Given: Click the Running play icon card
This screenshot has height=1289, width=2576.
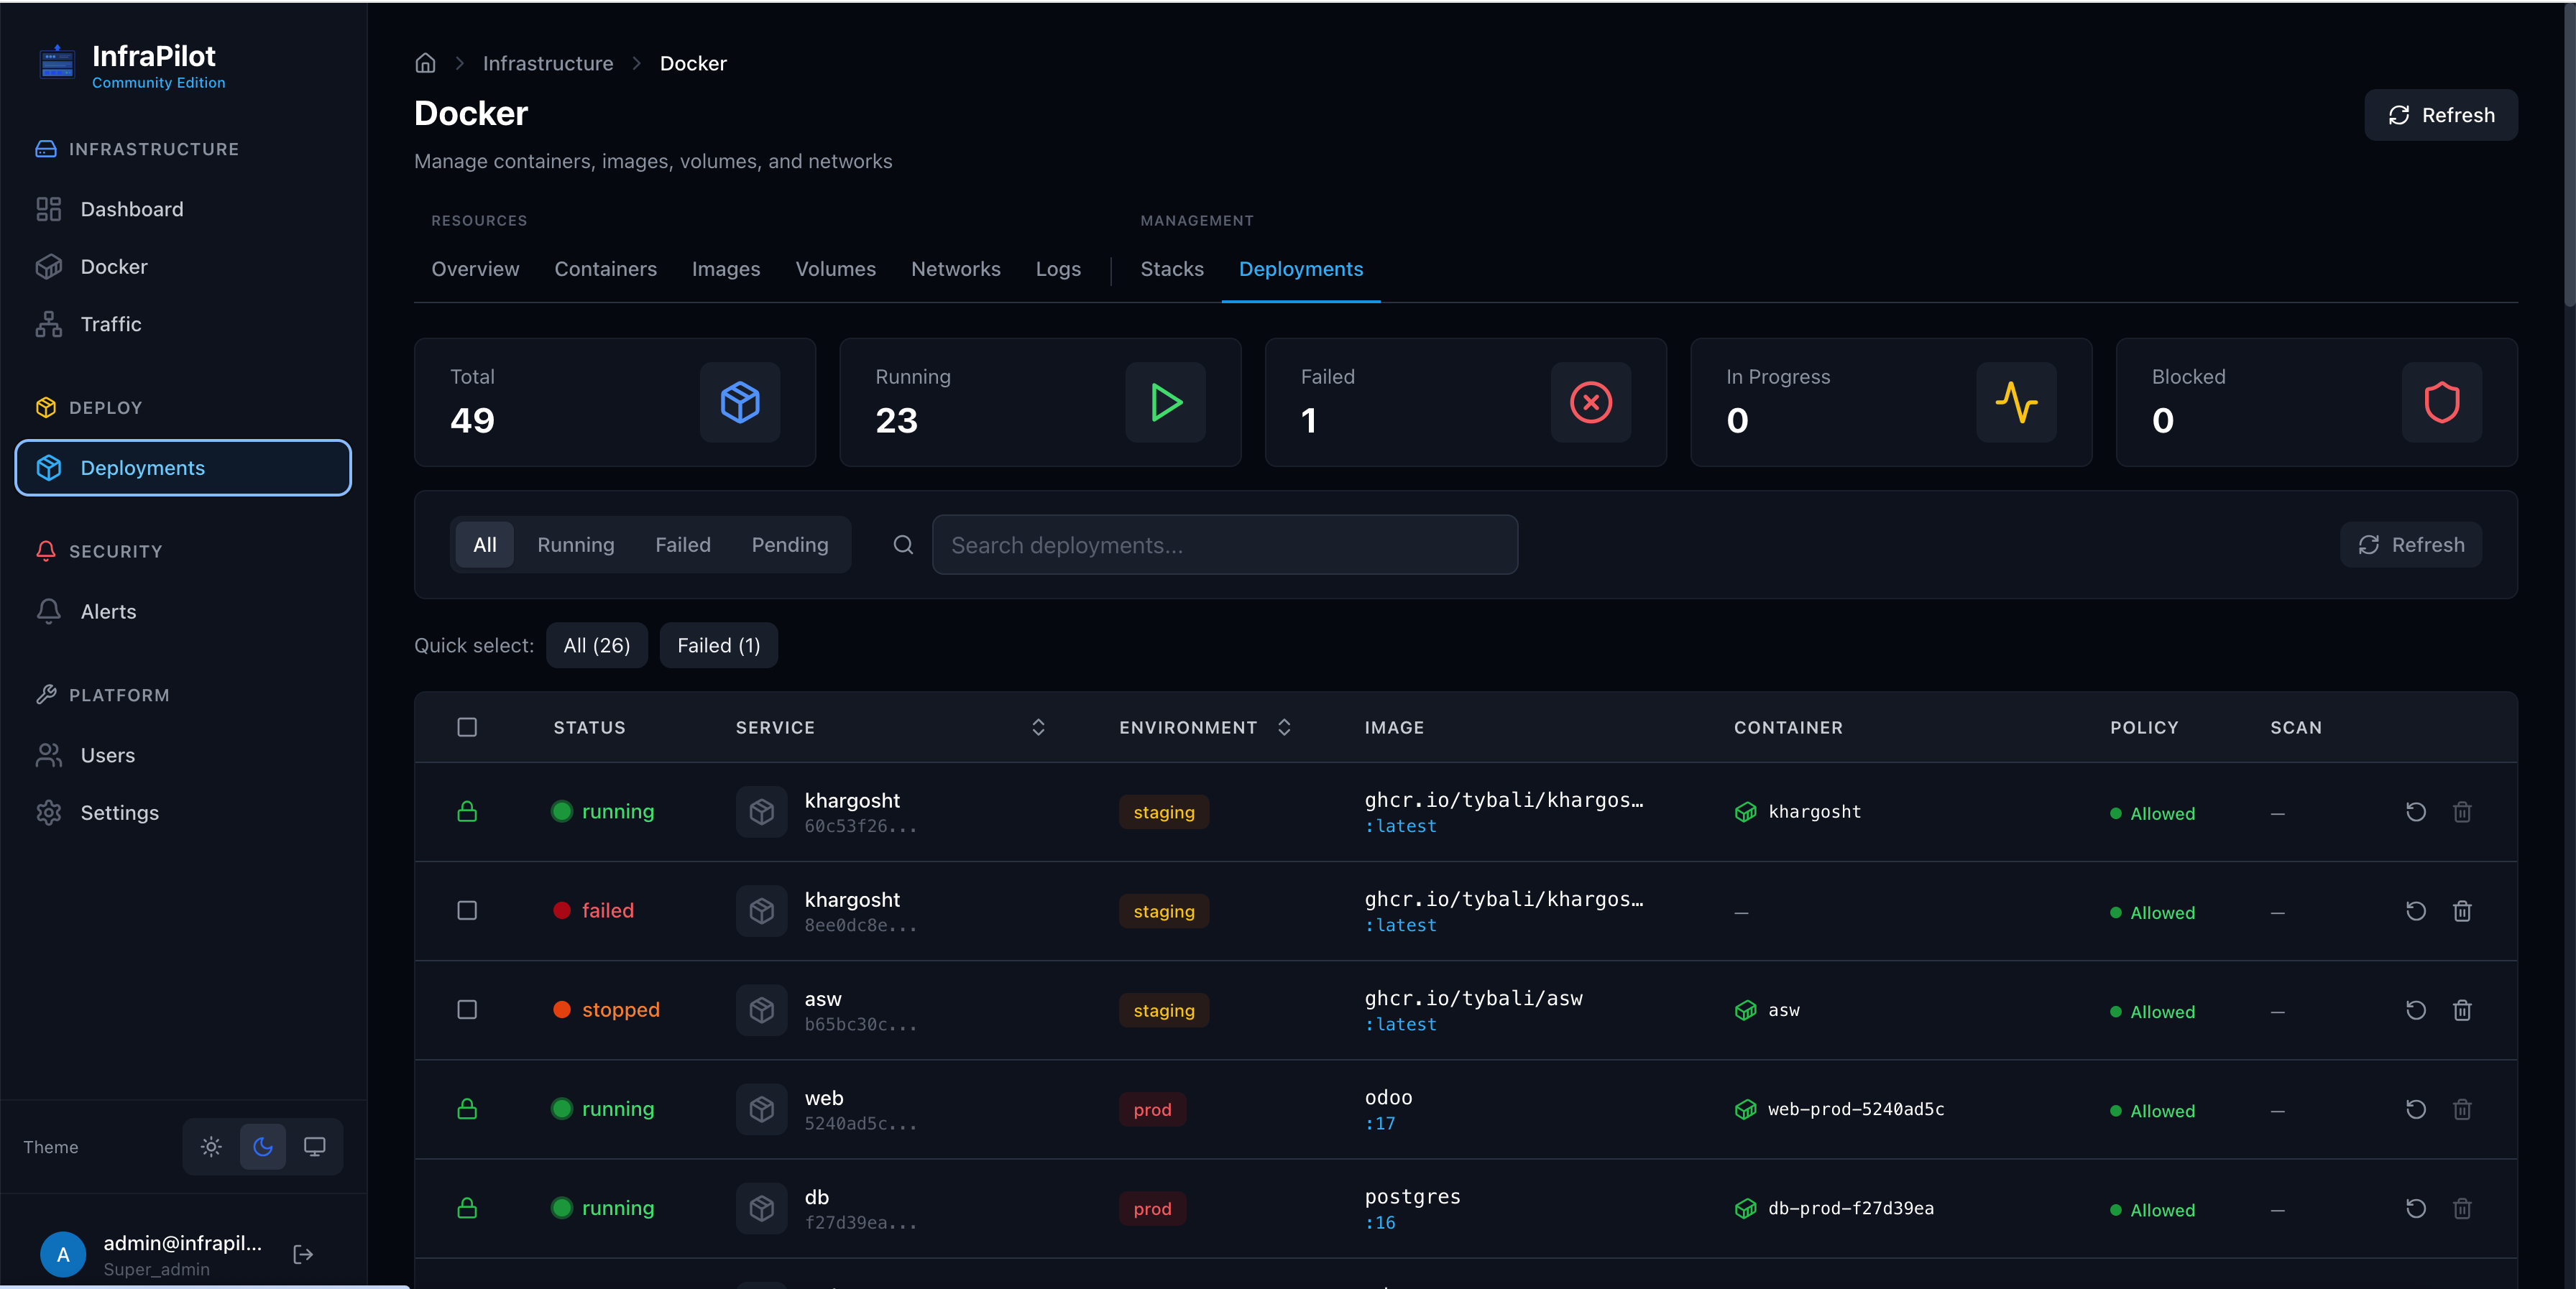Looking at the screenshot, I should click(1166, 402).
